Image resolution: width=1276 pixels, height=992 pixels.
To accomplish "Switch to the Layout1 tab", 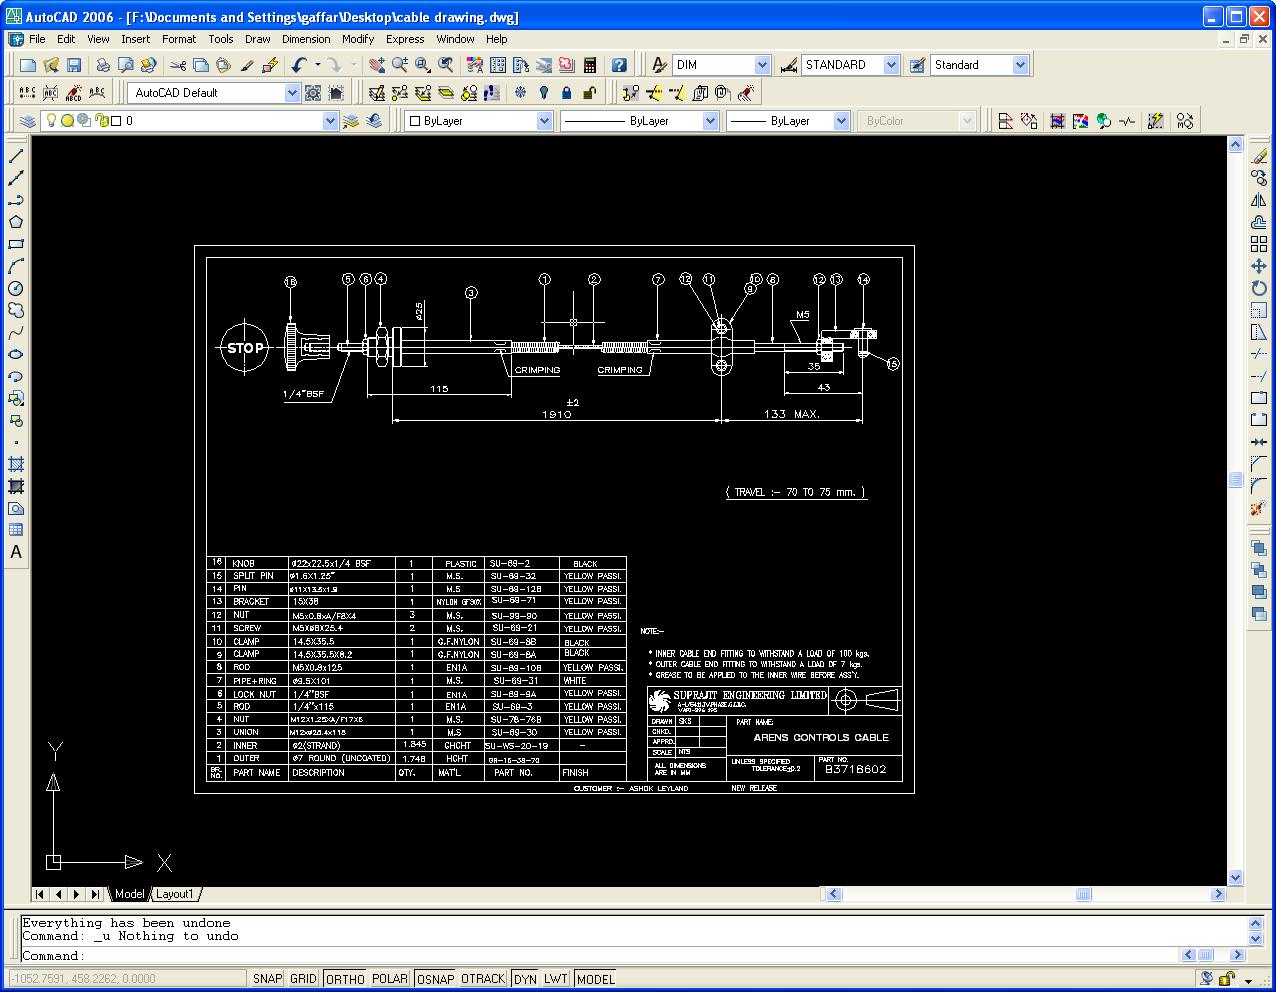I will point(174,894).
